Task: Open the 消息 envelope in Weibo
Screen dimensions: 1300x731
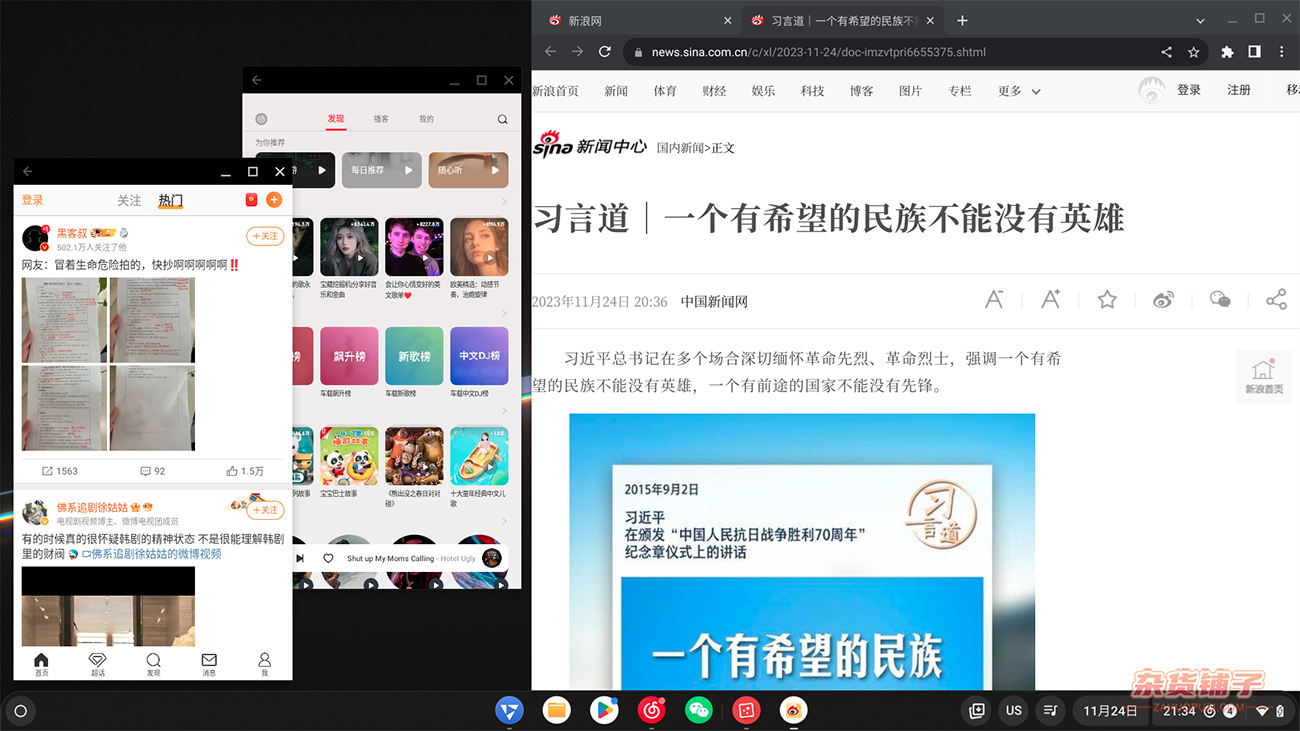Action: pyautogui.click(x=209, y=664)
